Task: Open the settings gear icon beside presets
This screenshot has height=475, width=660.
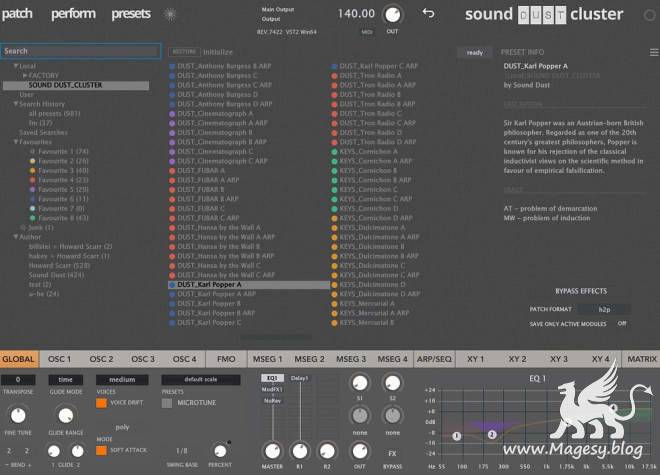Action: [170, 14]
